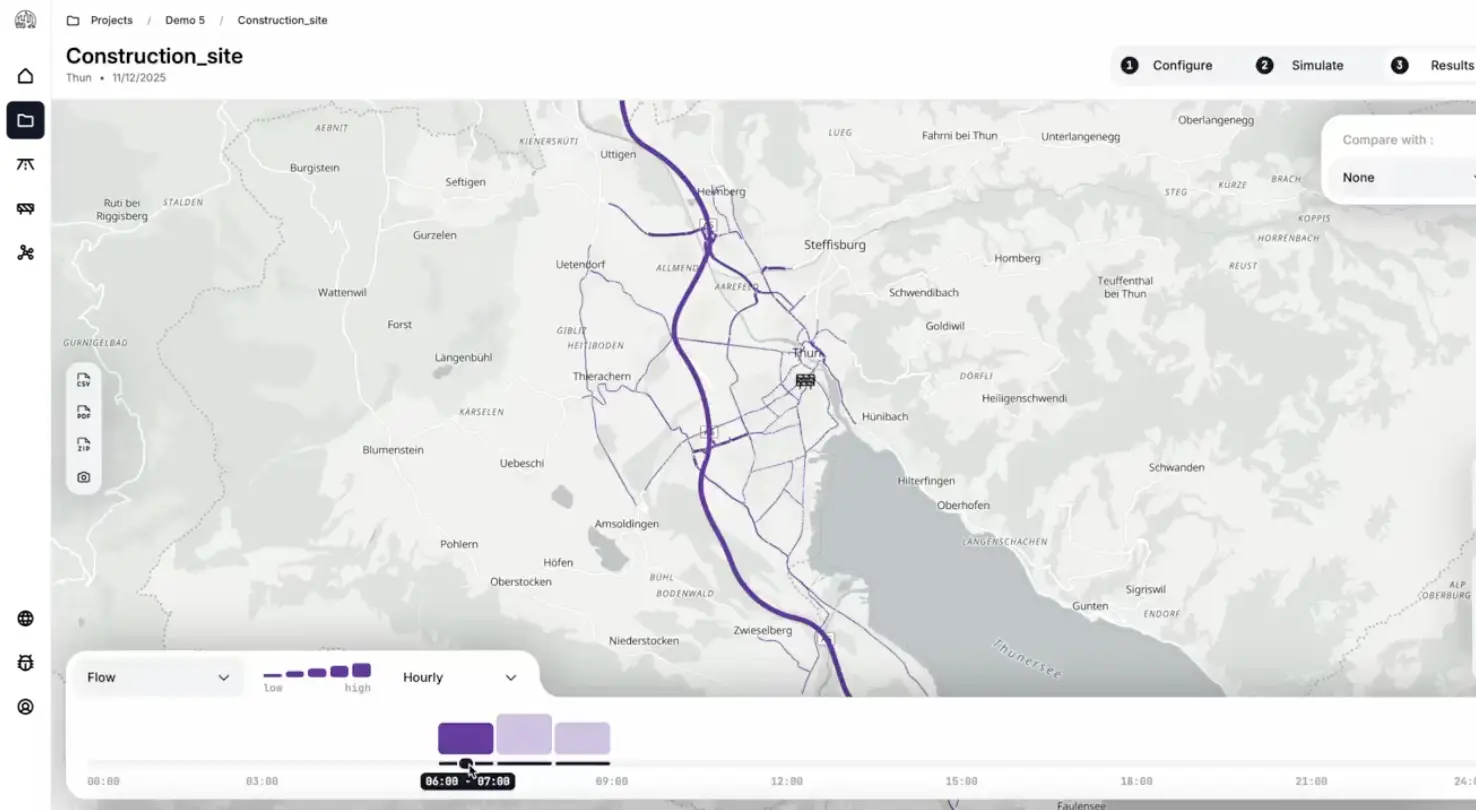Screen dimensions: 1476x810
Task: Expand the Flow metric dropdown
Action: coord(158,677)
